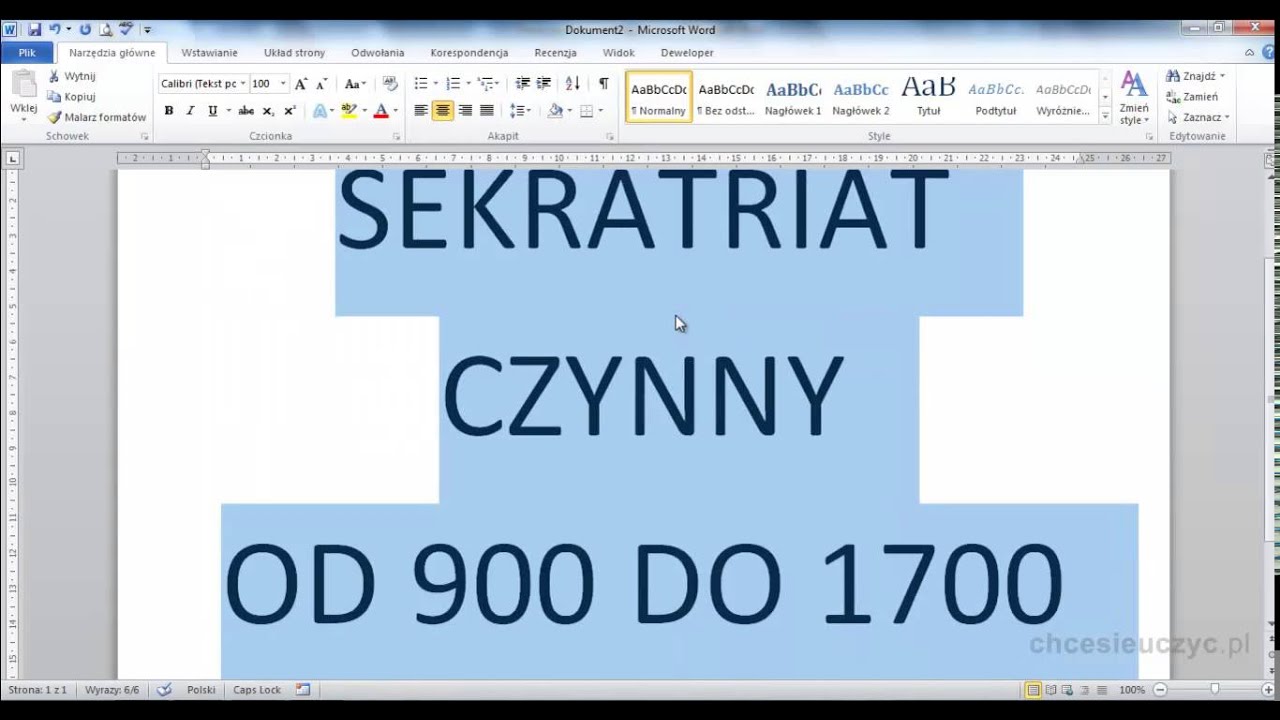Image resolution: width=1280 pixels, height=720 pixels.
Task: Increase paragraph indent
Action: pos(544,84)
